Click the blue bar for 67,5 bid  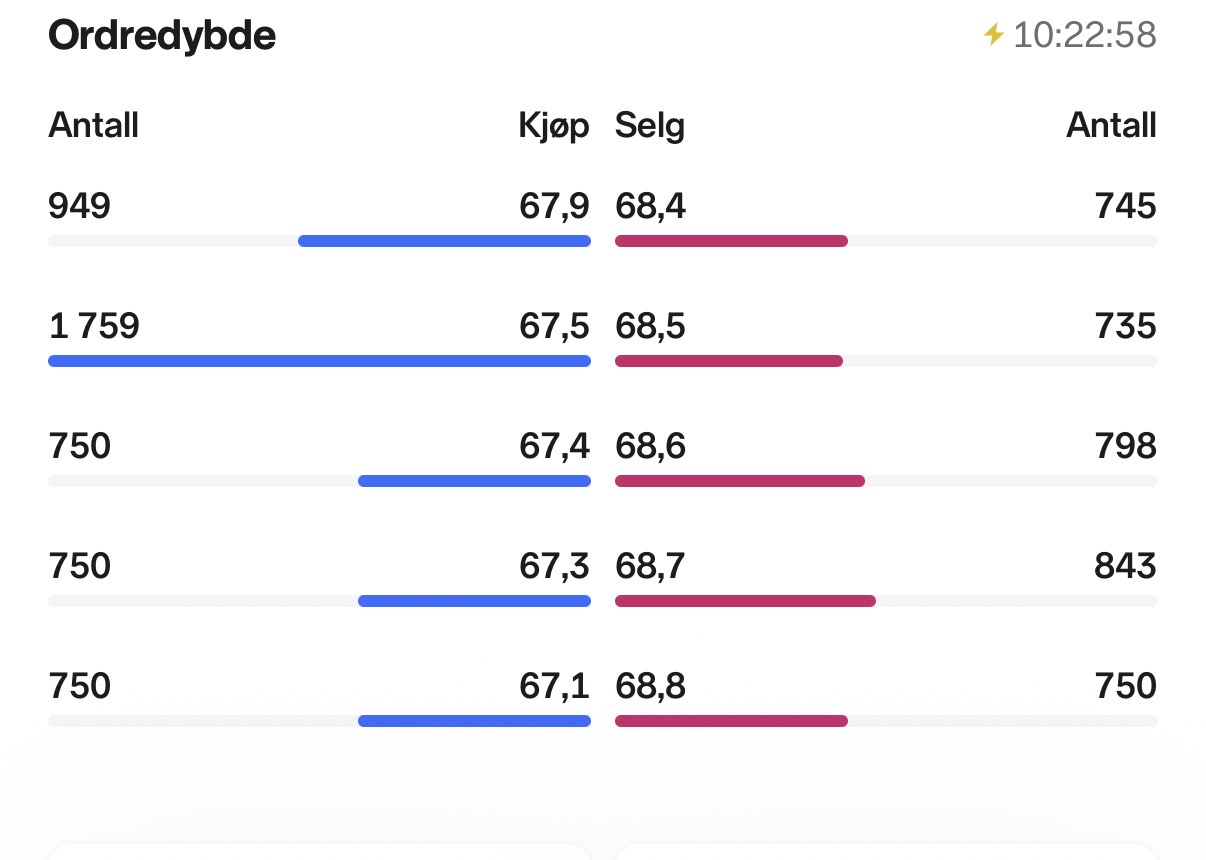pos(319,361)
